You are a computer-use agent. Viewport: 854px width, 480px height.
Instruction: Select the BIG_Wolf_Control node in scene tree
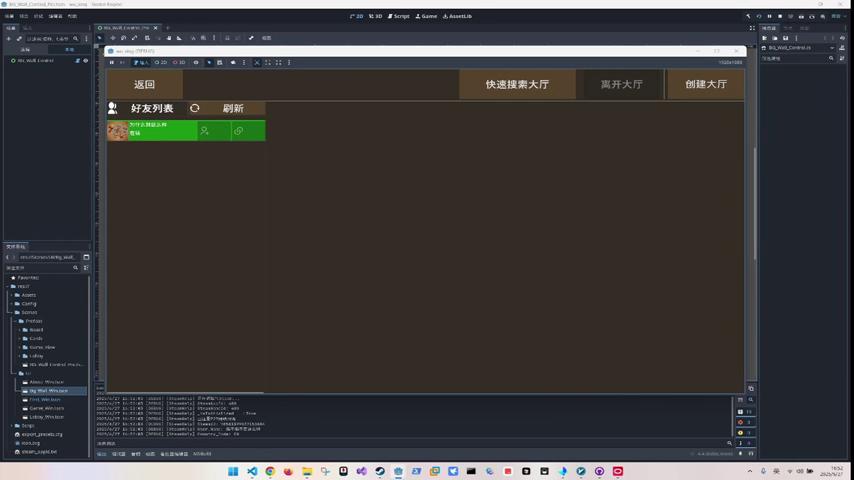[x=36, y=60]
